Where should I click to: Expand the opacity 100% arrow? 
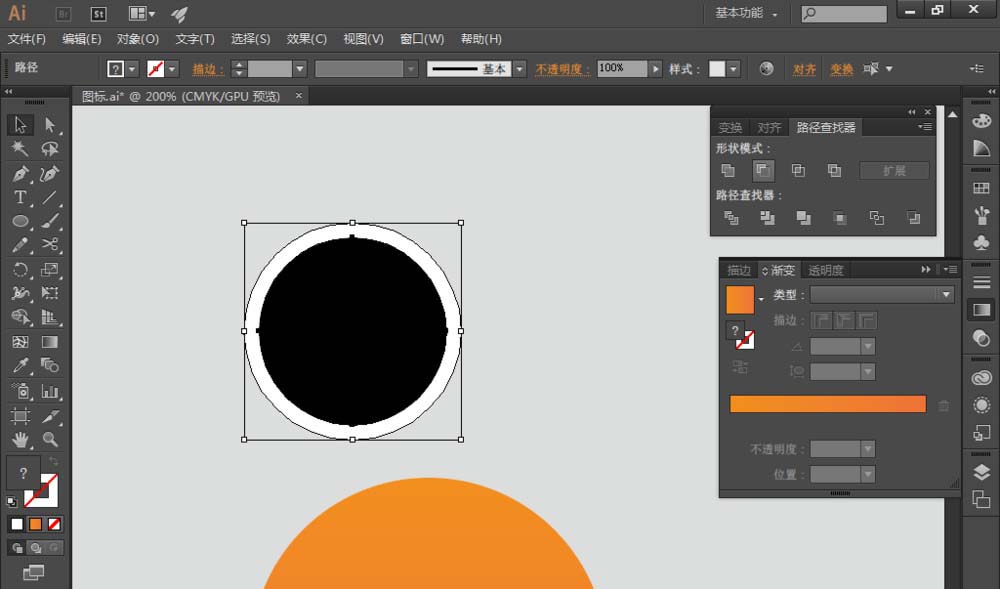(655, 69)
